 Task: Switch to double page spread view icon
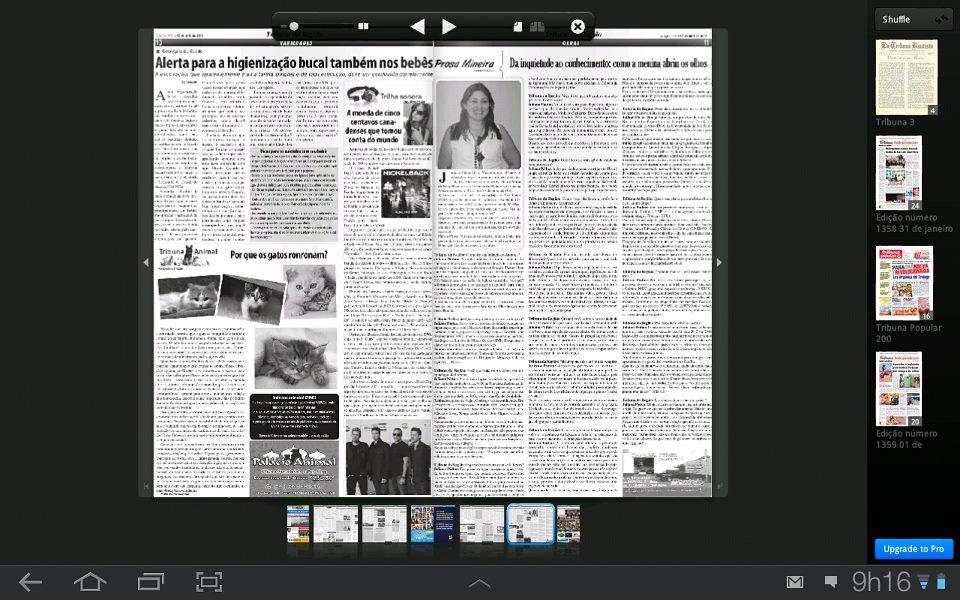tap(538, 27)
